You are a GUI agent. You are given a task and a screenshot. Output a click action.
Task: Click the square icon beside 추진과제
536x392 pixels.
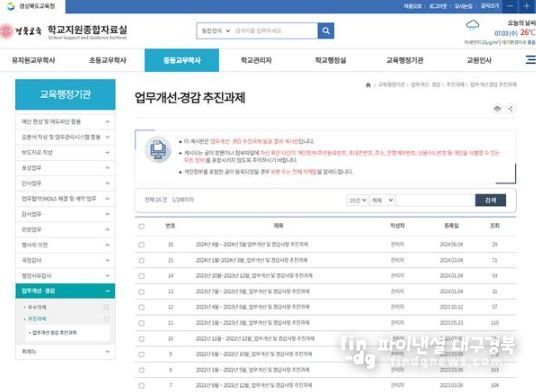106,319
